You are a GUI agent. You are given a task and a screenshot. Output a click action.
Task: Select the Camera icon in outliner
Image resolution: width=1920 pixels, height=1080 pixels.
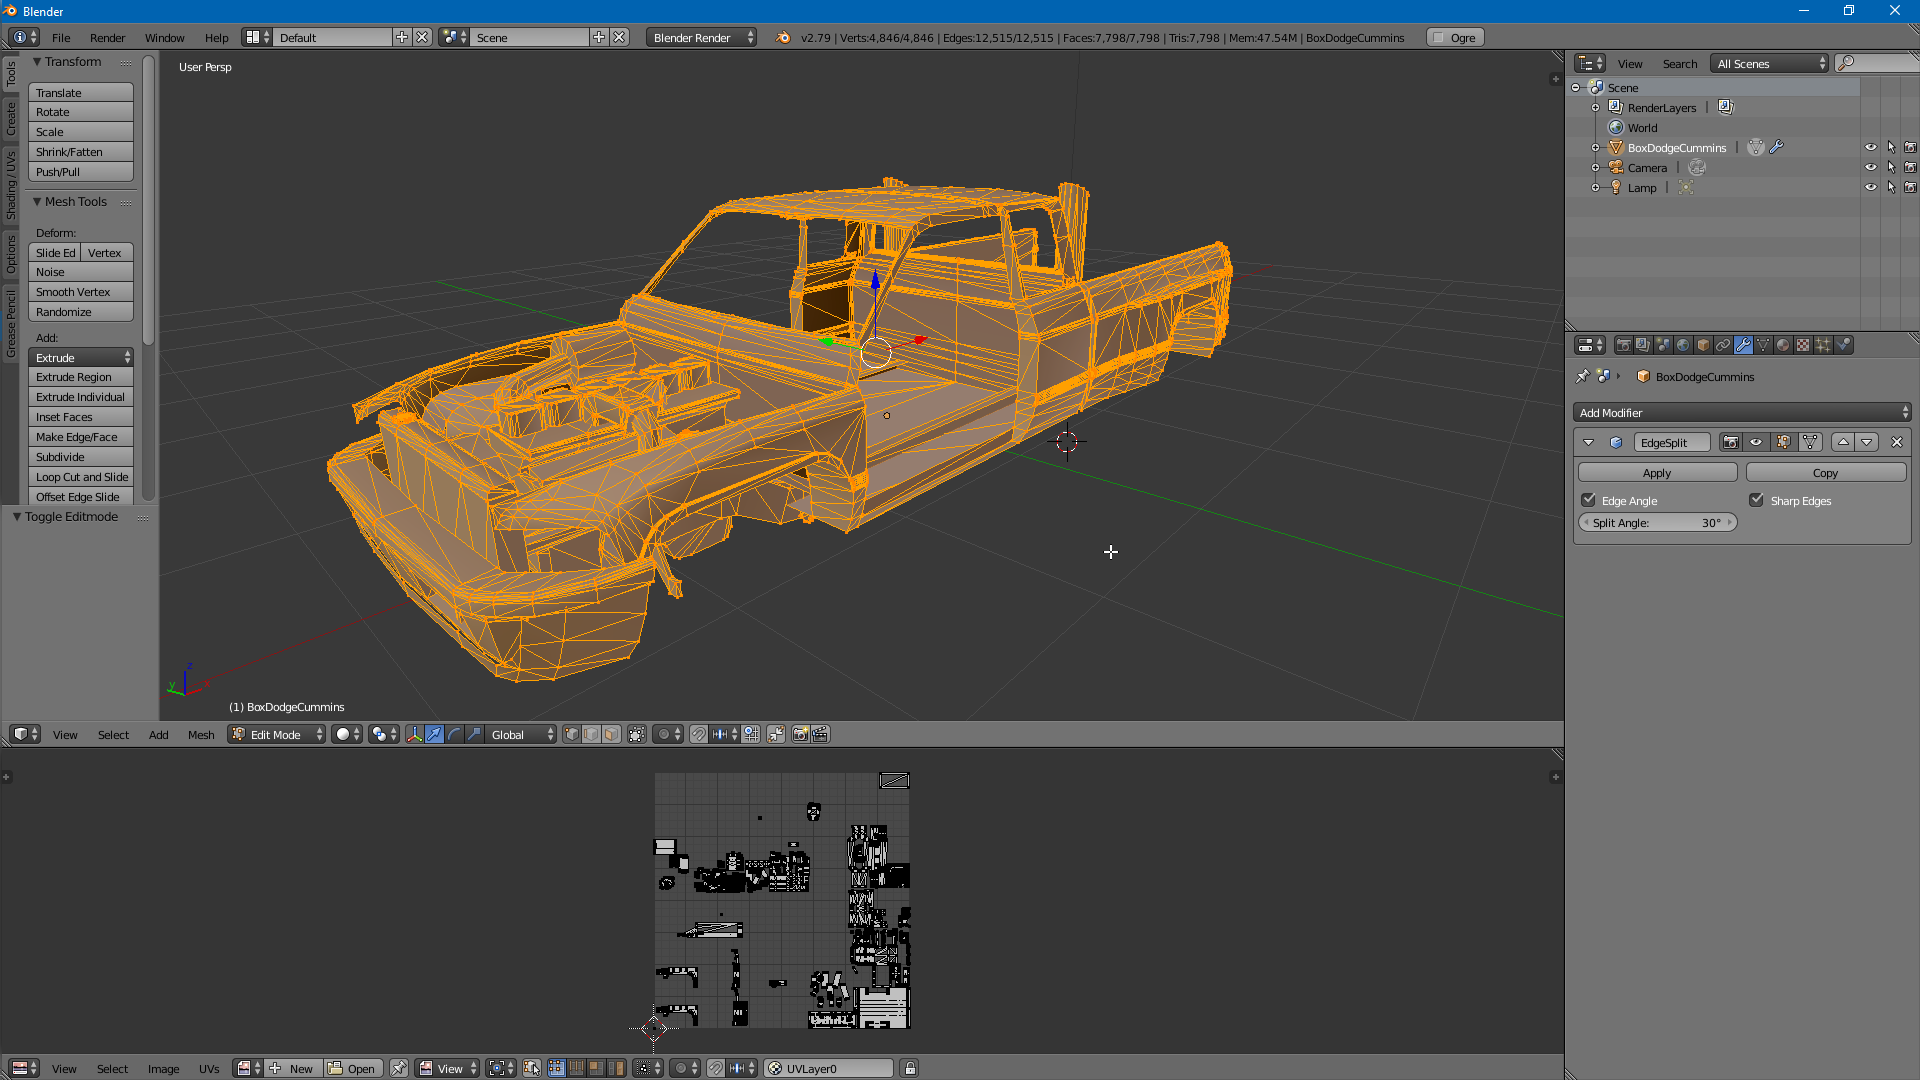tap(1614, 167)
